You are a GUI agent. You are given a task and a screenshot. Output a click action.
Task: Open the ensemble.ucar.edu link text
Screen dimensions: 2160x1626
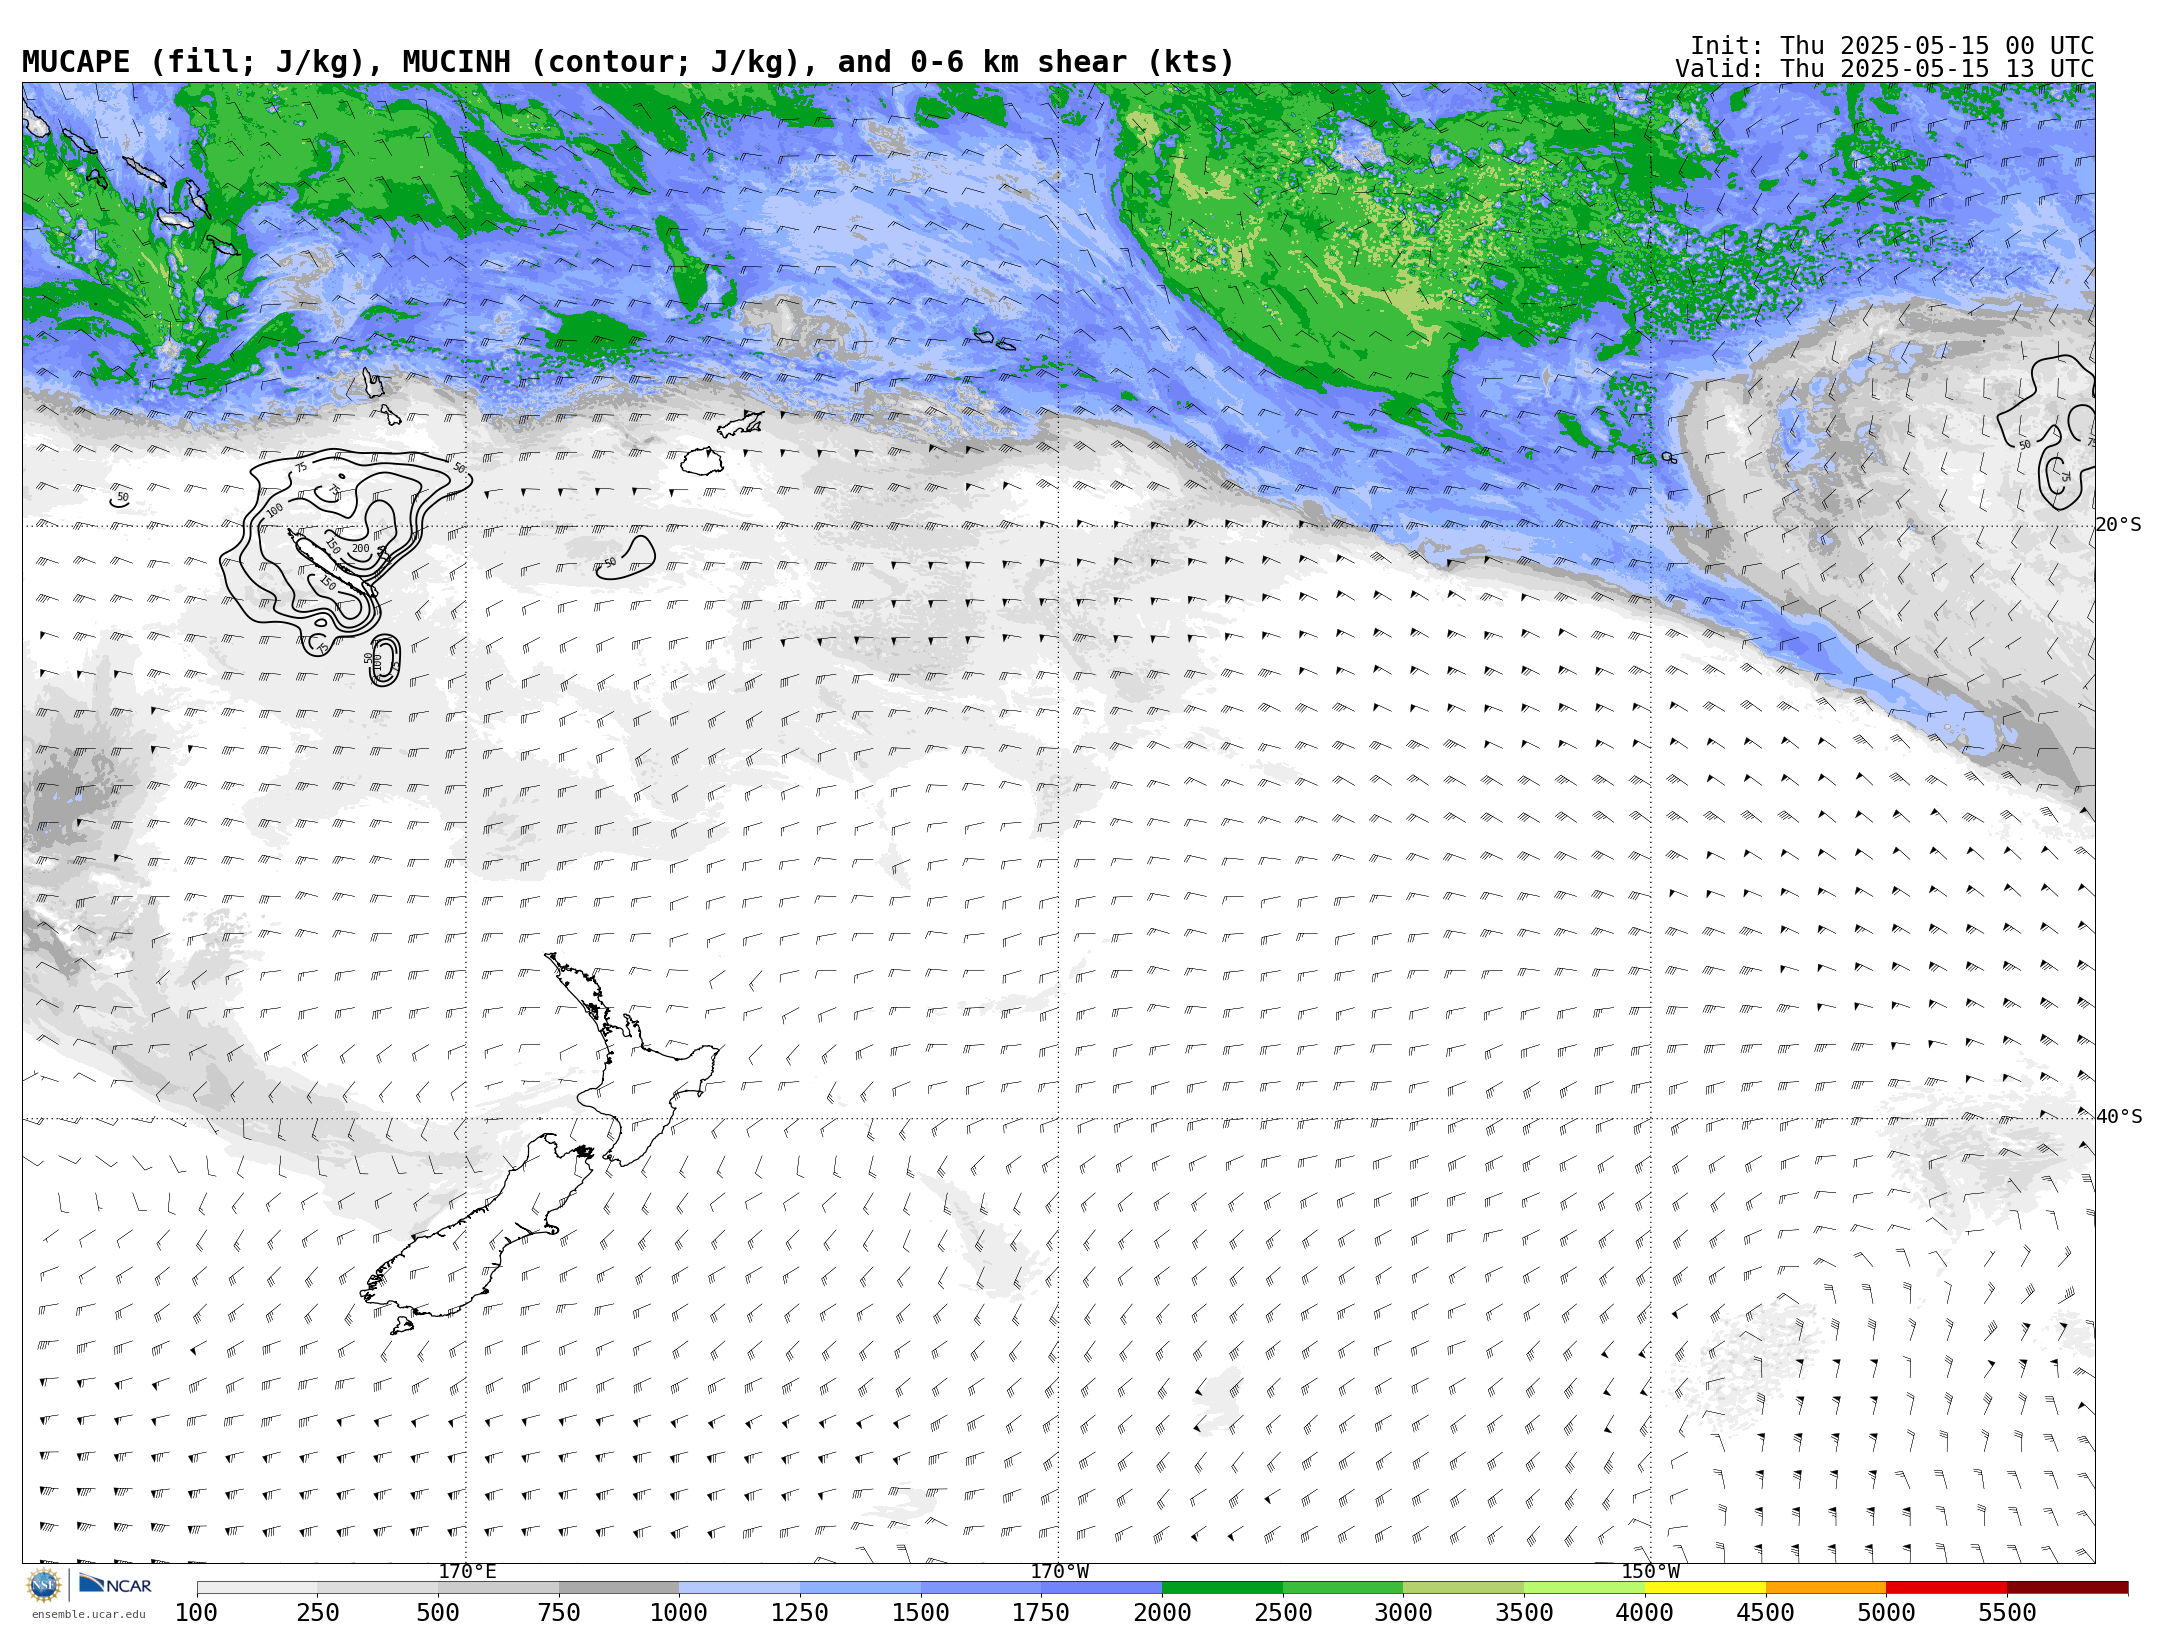88,1614
